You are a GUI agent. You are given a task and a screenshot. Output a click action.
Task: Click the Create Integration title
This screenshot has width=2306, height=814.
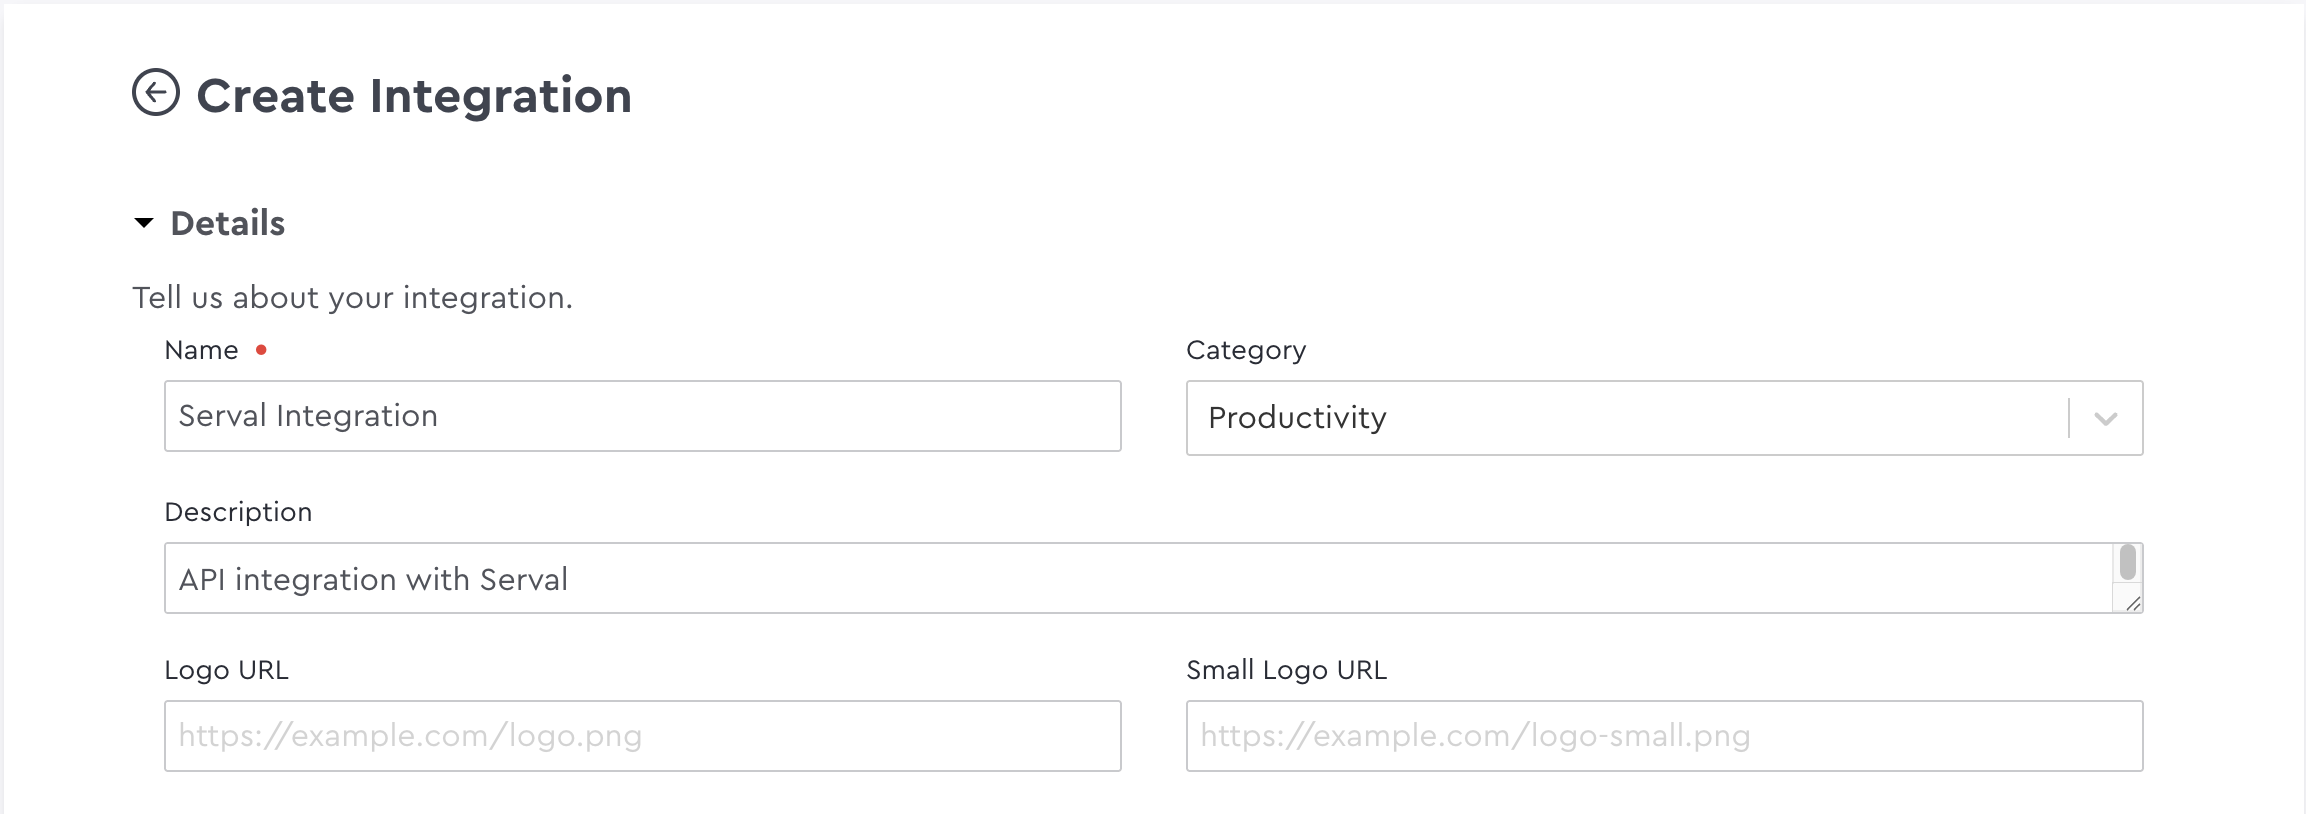point(414,94)
